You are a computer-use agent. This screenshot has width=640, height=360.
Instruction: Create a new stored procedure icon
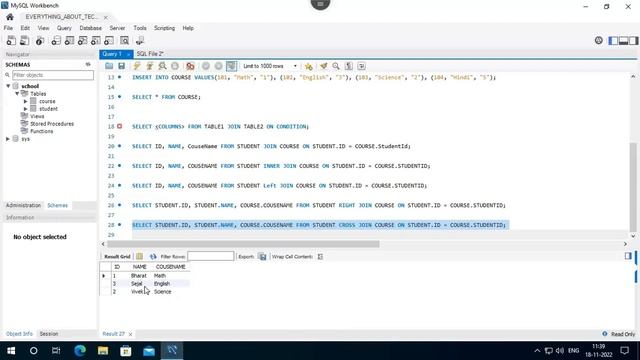tap(96, 40)
